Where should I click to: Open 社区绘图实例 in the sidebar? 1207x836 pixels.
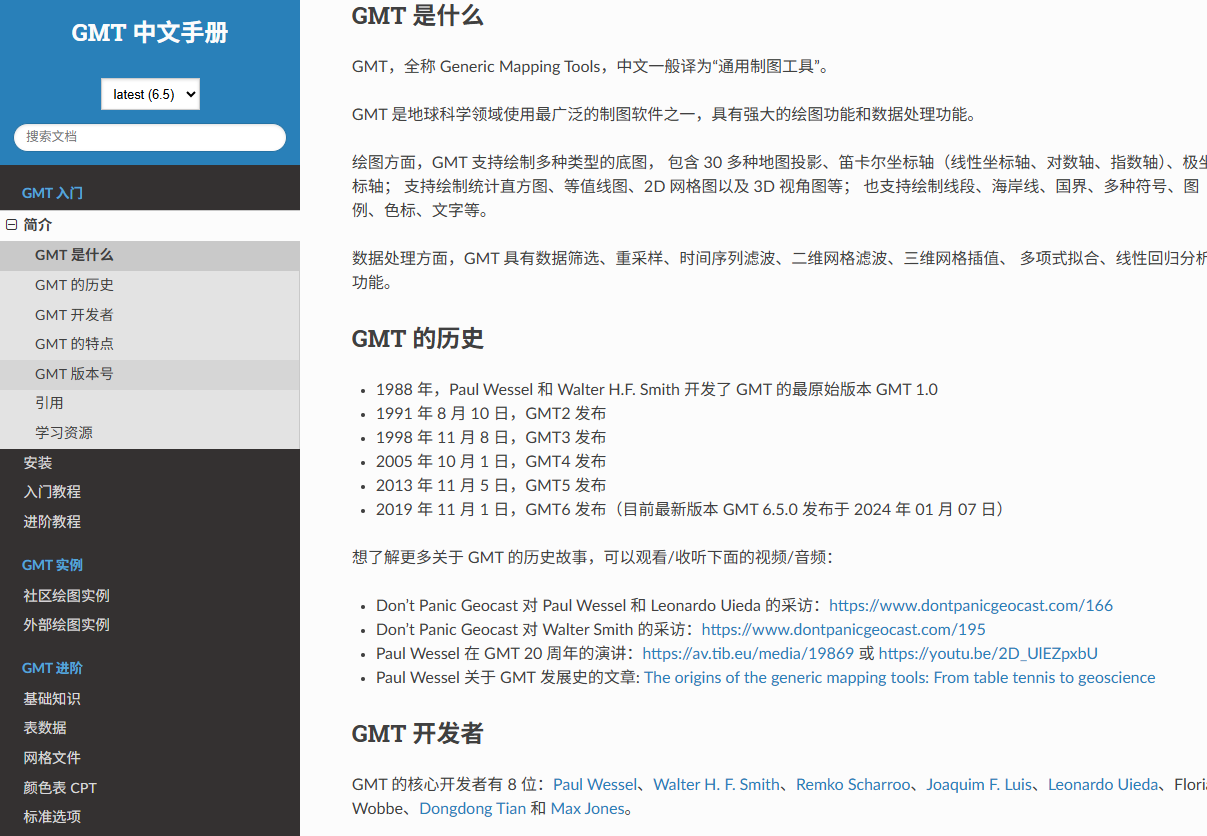150,596
